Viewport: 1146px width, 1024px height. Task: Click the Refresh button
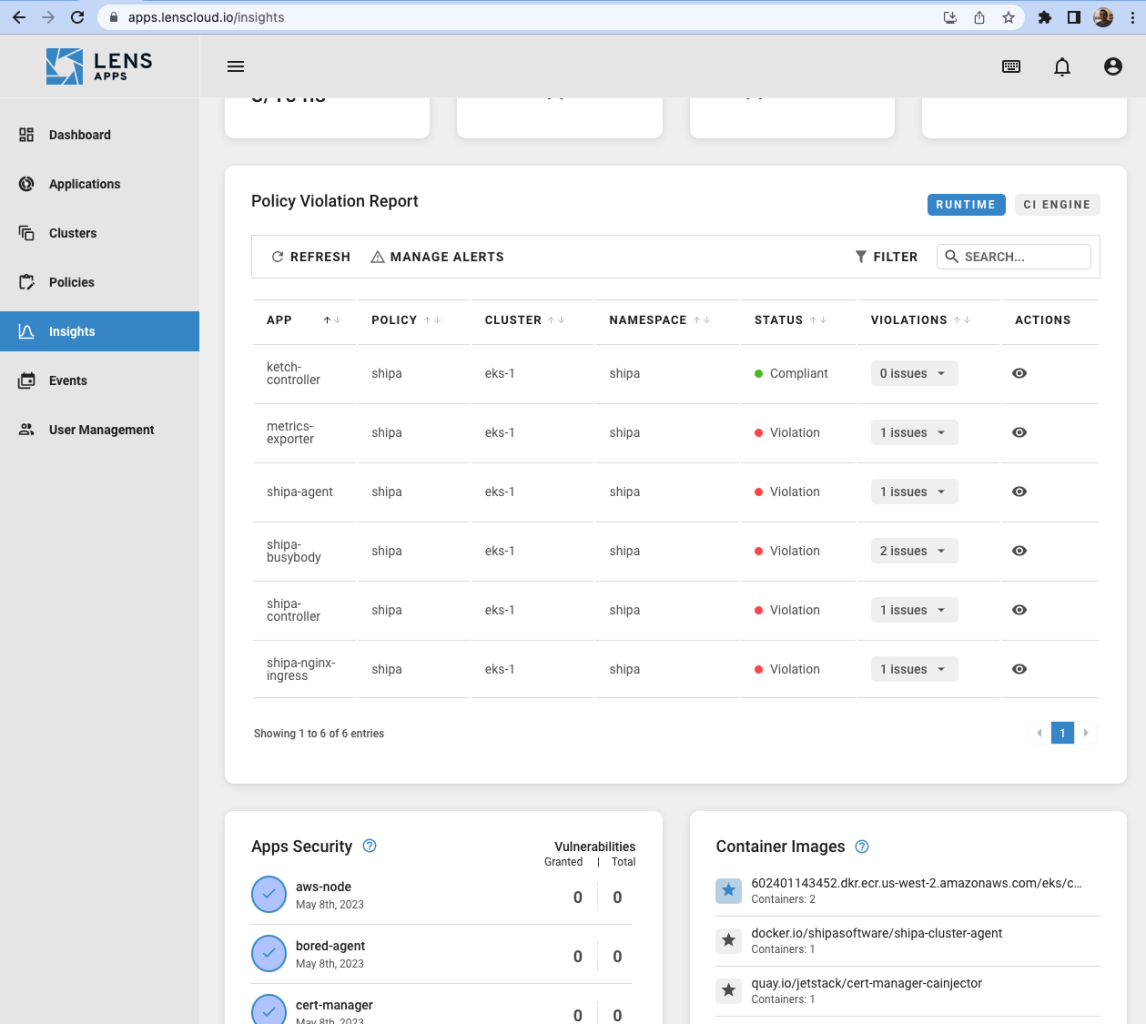[311, 257]
